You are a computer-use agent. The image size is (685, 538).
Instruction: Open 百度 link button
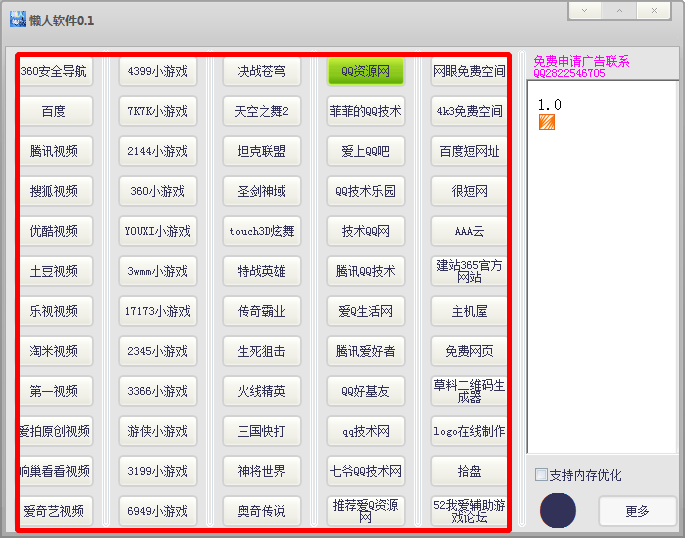[x=56, y=111]
